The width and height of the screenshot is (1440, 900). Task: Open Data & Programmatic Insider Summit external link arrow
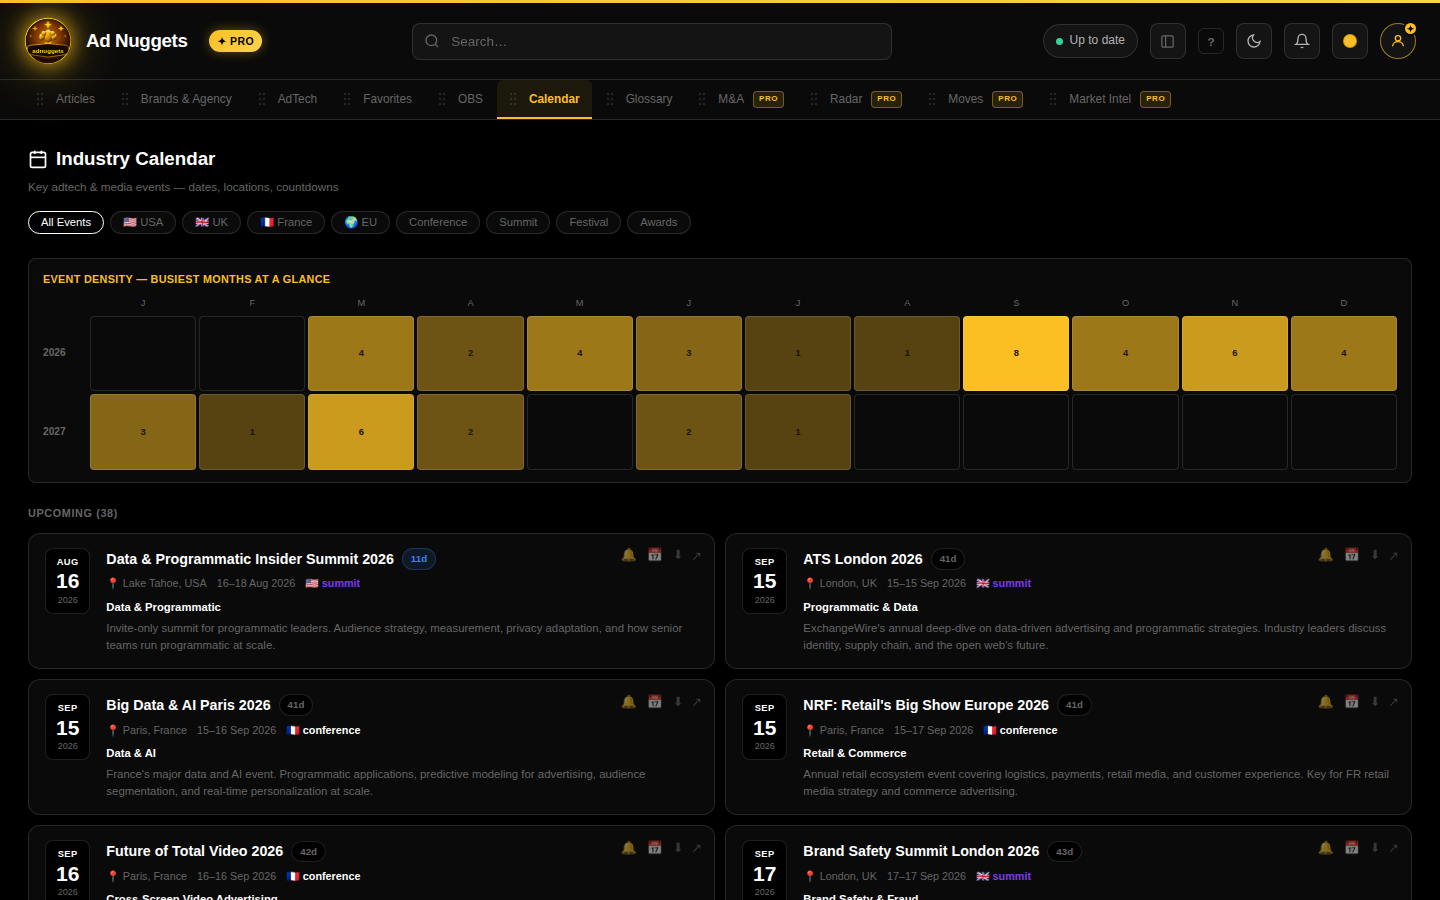697,555
